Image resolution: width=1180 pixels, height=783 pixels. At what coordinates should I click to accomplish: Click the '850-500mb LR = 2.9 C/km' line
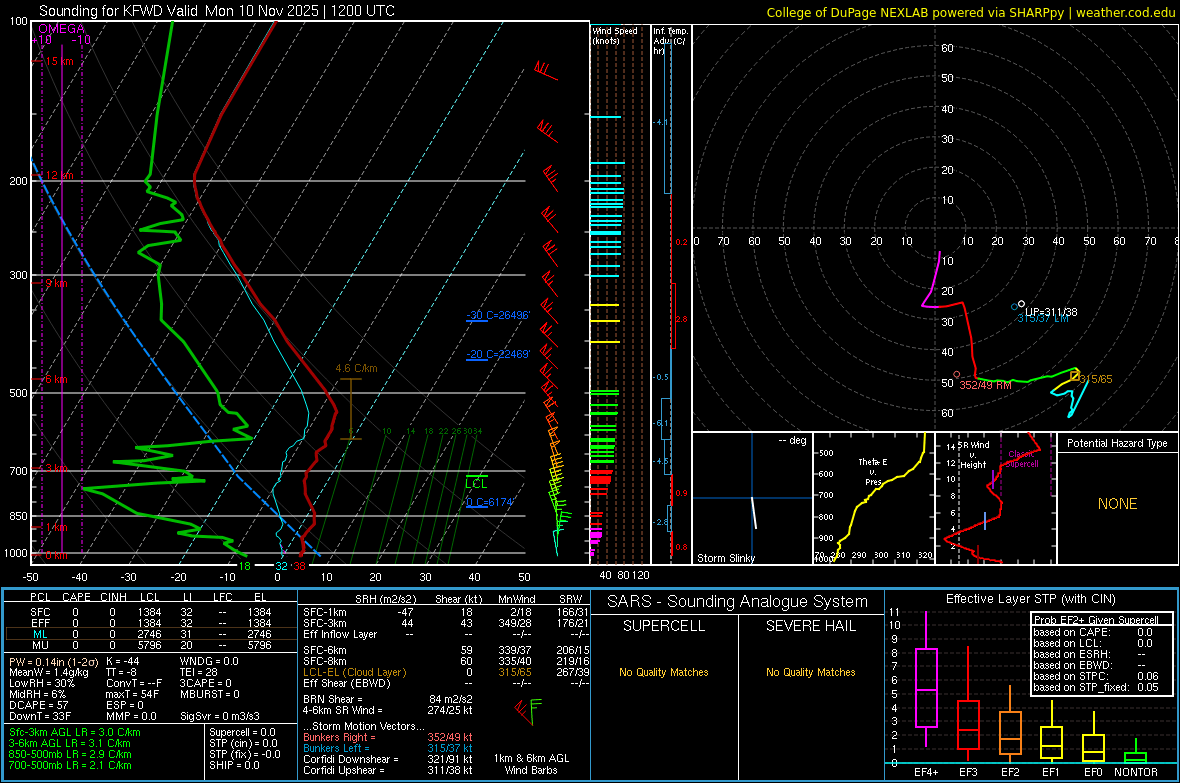(x=70, y=754)
